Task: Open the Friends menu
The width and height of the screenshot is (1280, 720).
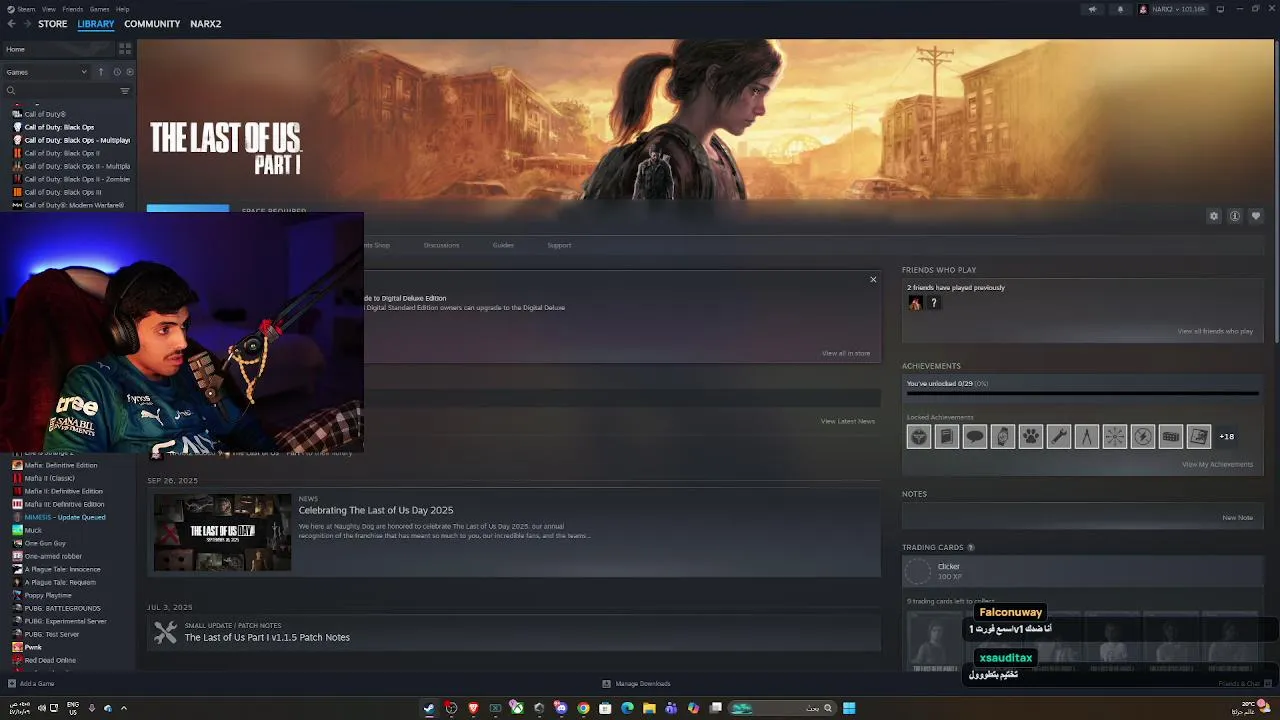Action: (73, 9)
